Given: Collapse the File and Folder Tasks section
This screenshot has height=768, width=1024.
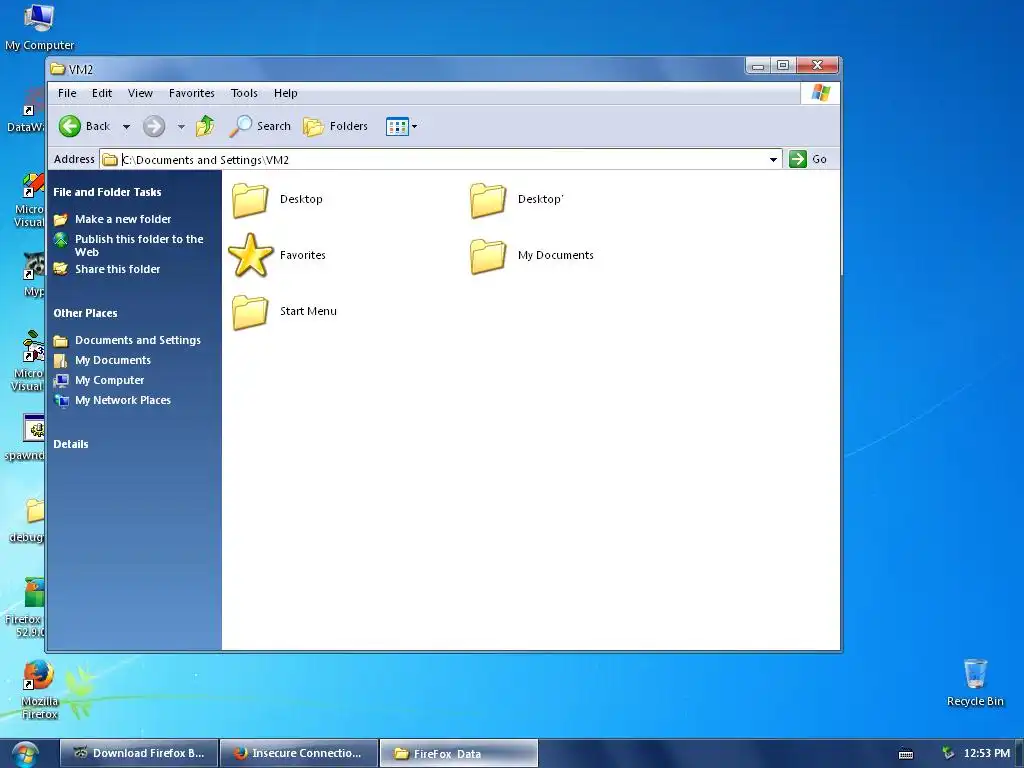Looking at the screenshot, I should click(107, 192).
